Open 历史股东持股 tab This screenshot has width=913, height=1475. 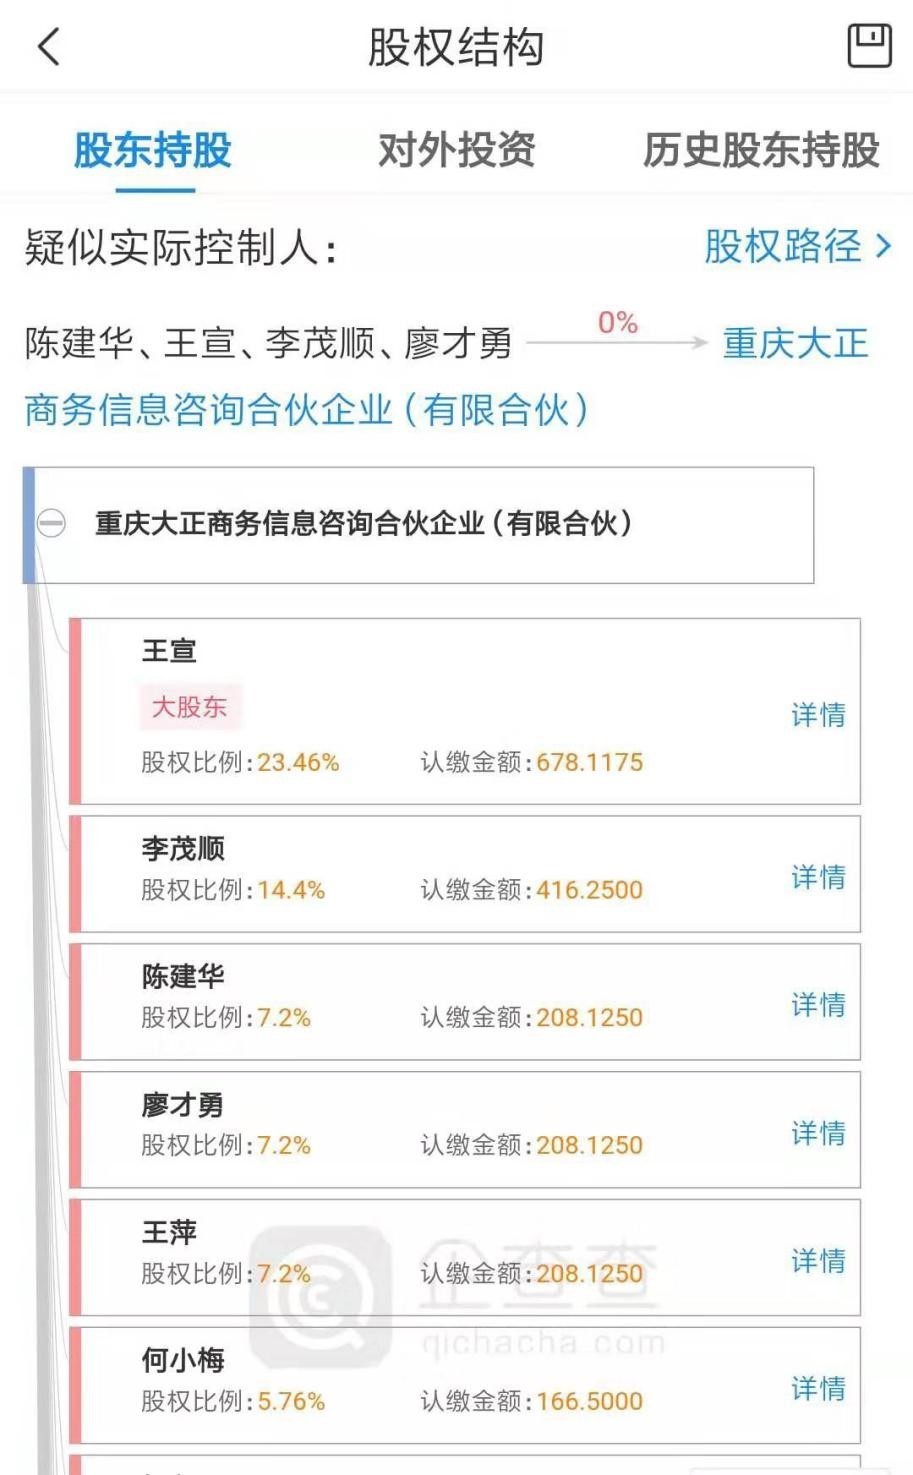tap(760, 151)
